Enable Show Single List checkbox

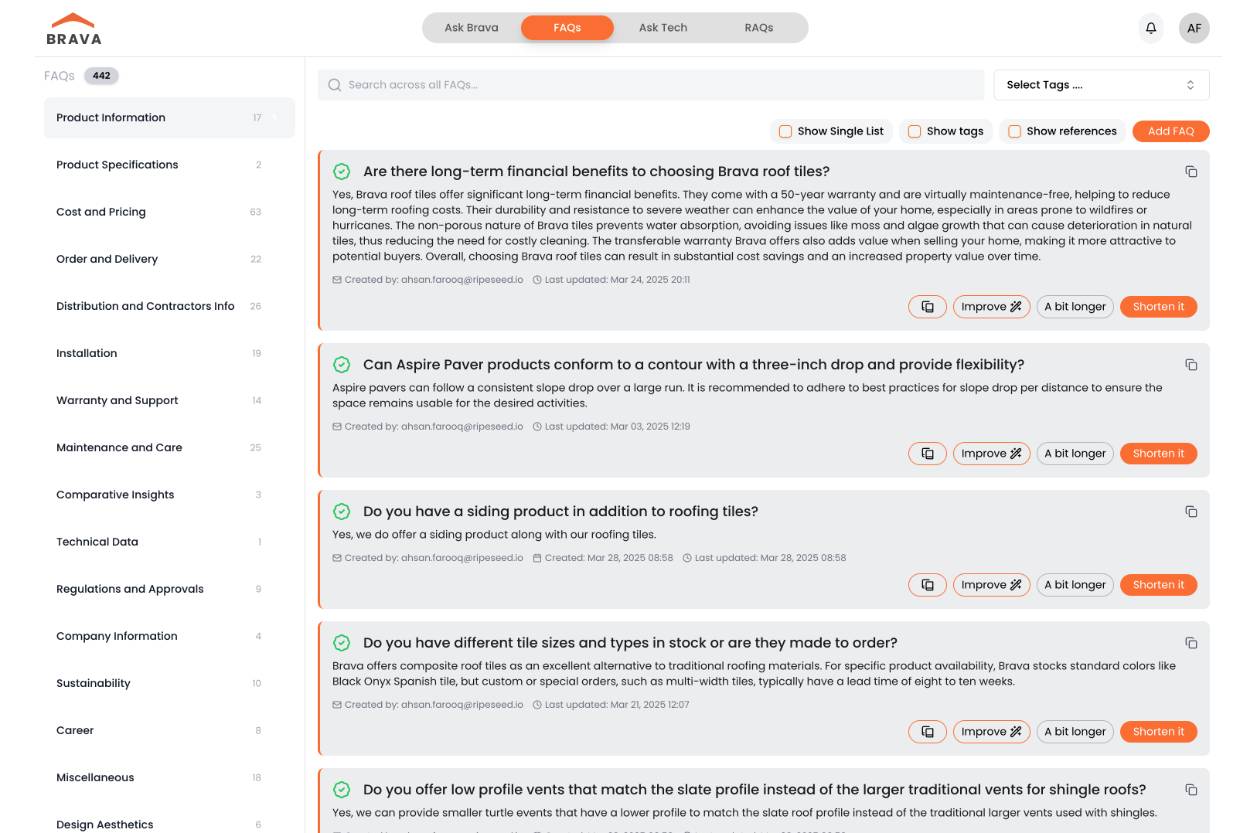786,131
